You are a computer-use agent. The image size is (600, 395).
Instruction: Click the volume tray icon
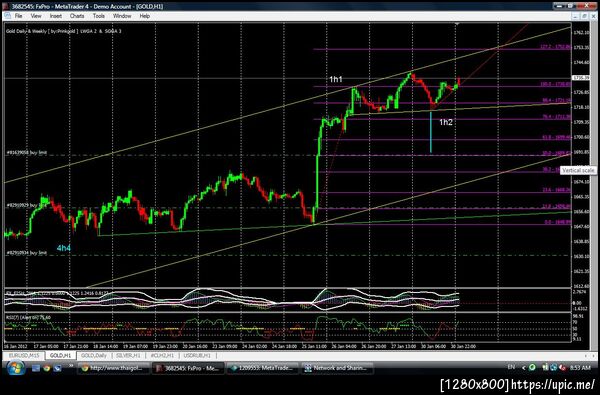point(562,368)
